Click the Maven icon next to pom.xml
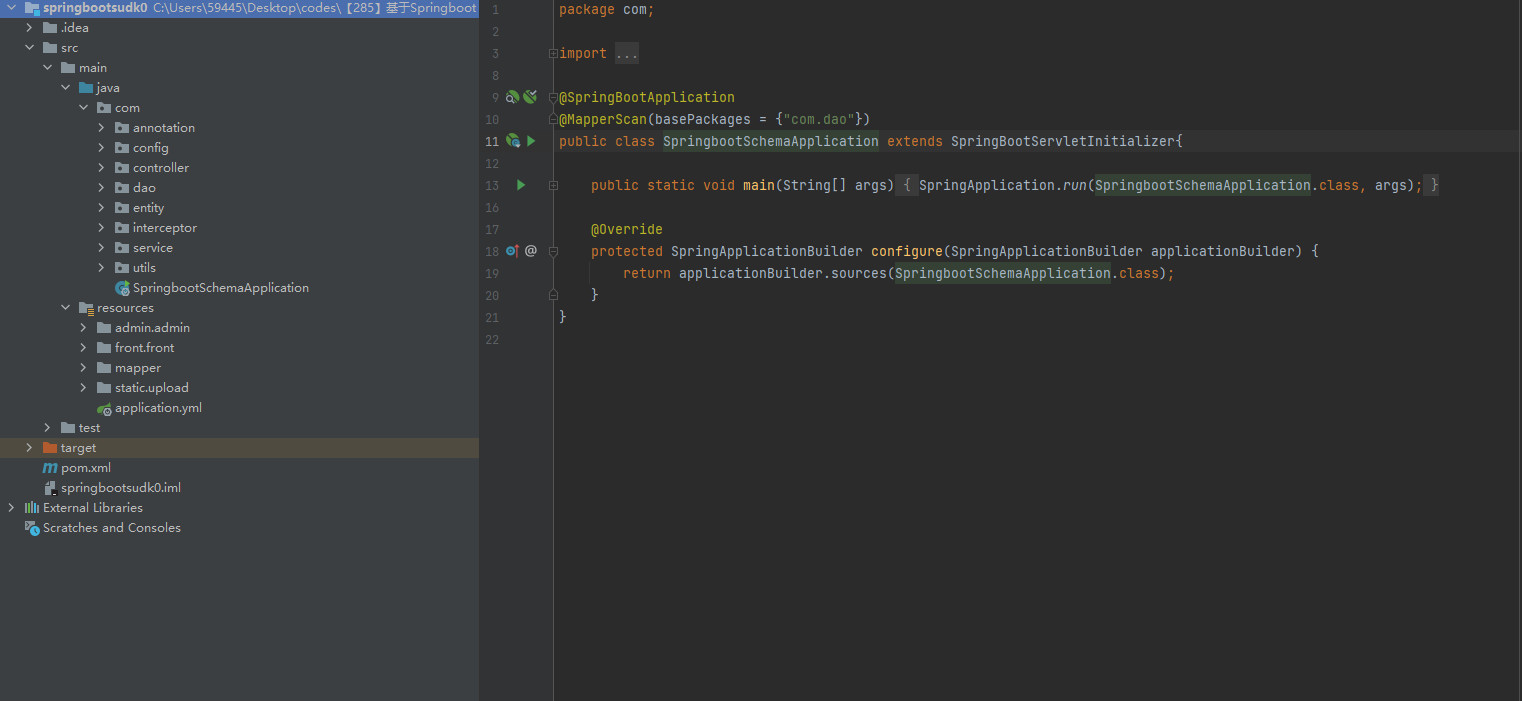 (x=50, y=468)
